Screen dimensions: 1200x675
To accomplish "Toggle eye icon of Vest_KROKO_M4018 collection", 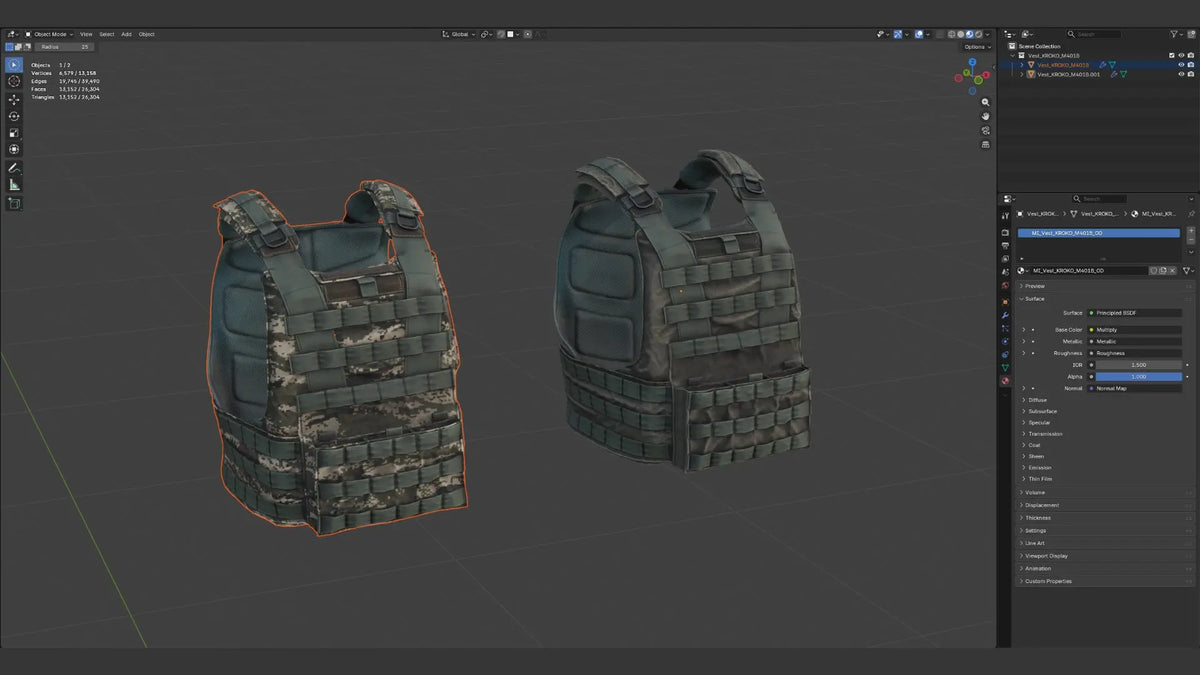I will [1180, 56].
